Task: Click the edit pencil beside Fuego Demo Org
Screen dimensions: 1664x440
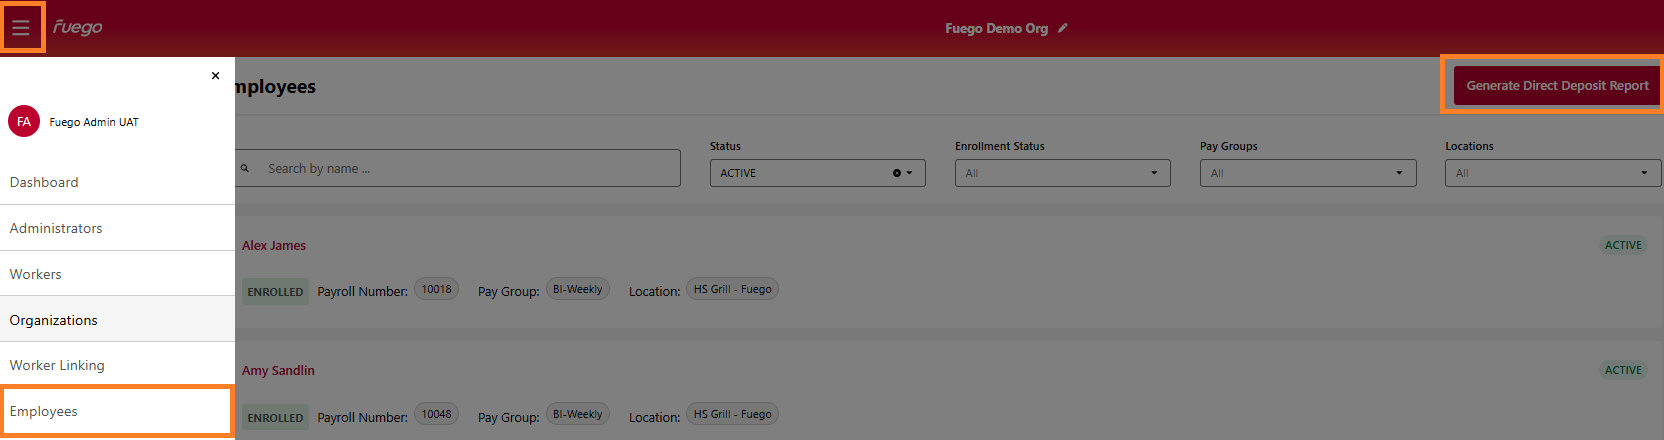Action: coord(1063,28)
